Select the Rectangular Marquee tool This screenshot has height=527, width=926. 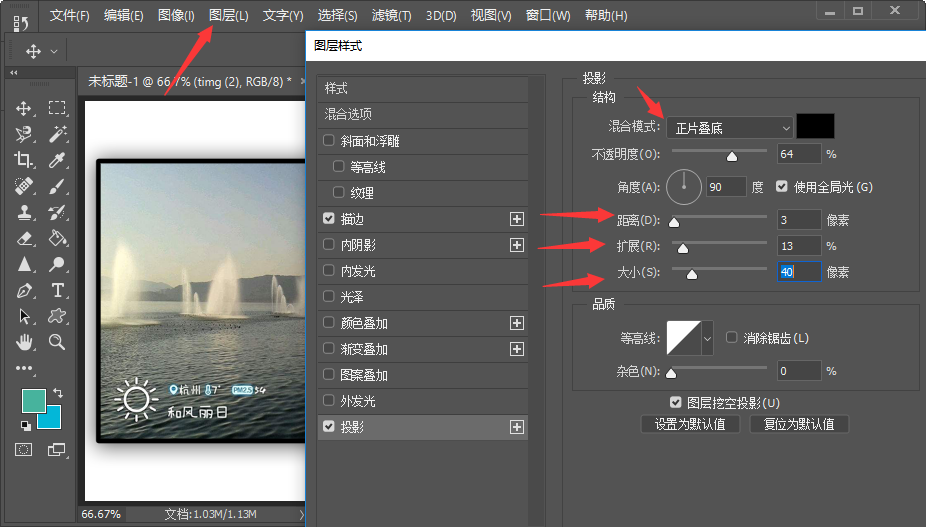pyautogui.click(x=57, y=108)
